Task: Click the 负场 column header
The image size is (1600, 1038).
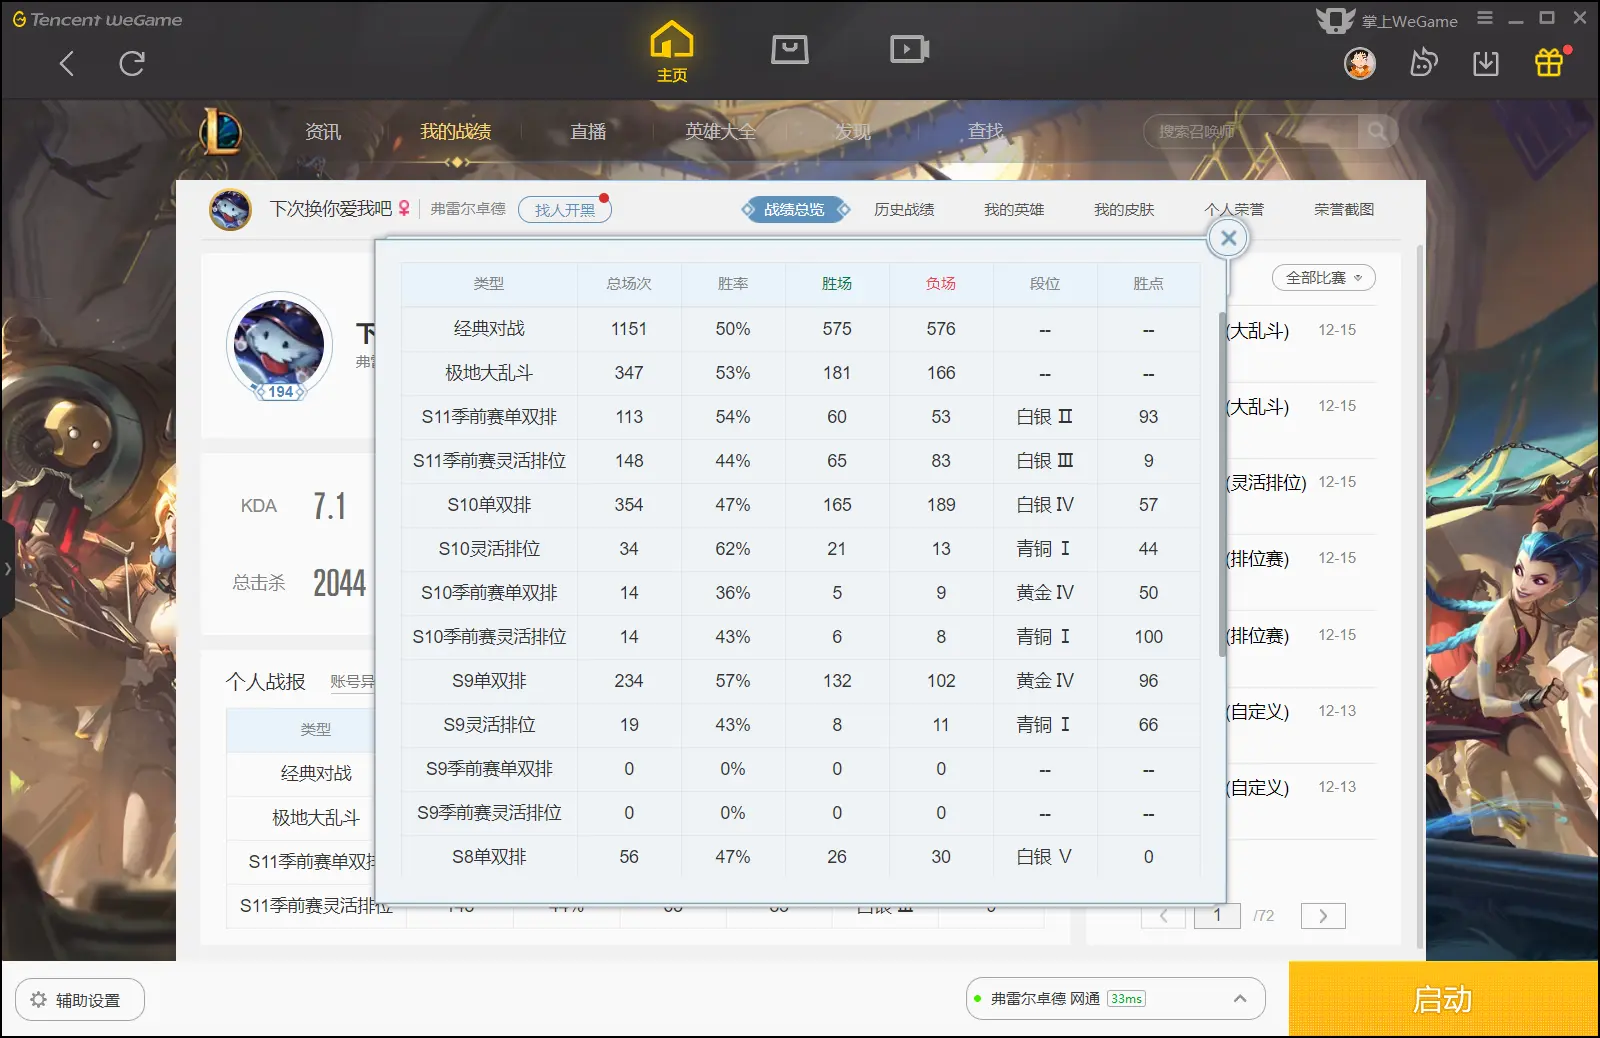Action: pos(941,284)
